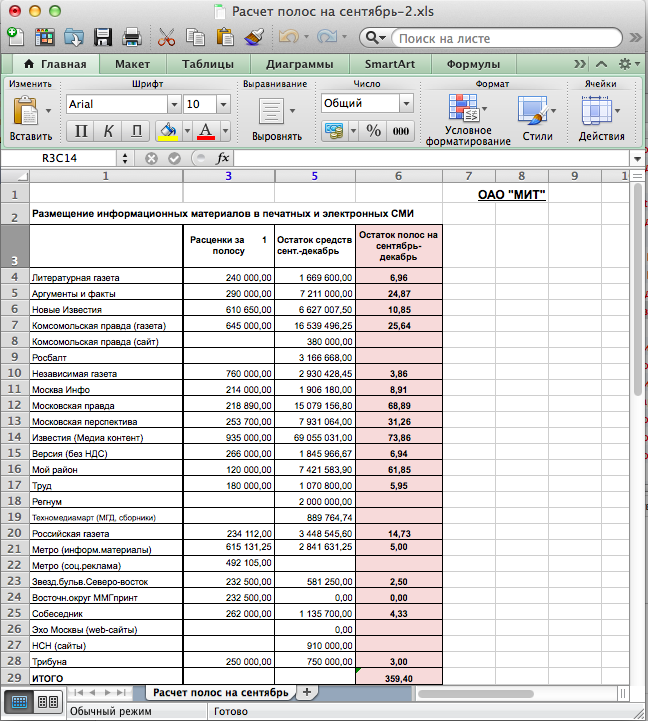This screenshot has height=721, width=648.
Task: Apply currency number format icon
Action: [334, 131]
